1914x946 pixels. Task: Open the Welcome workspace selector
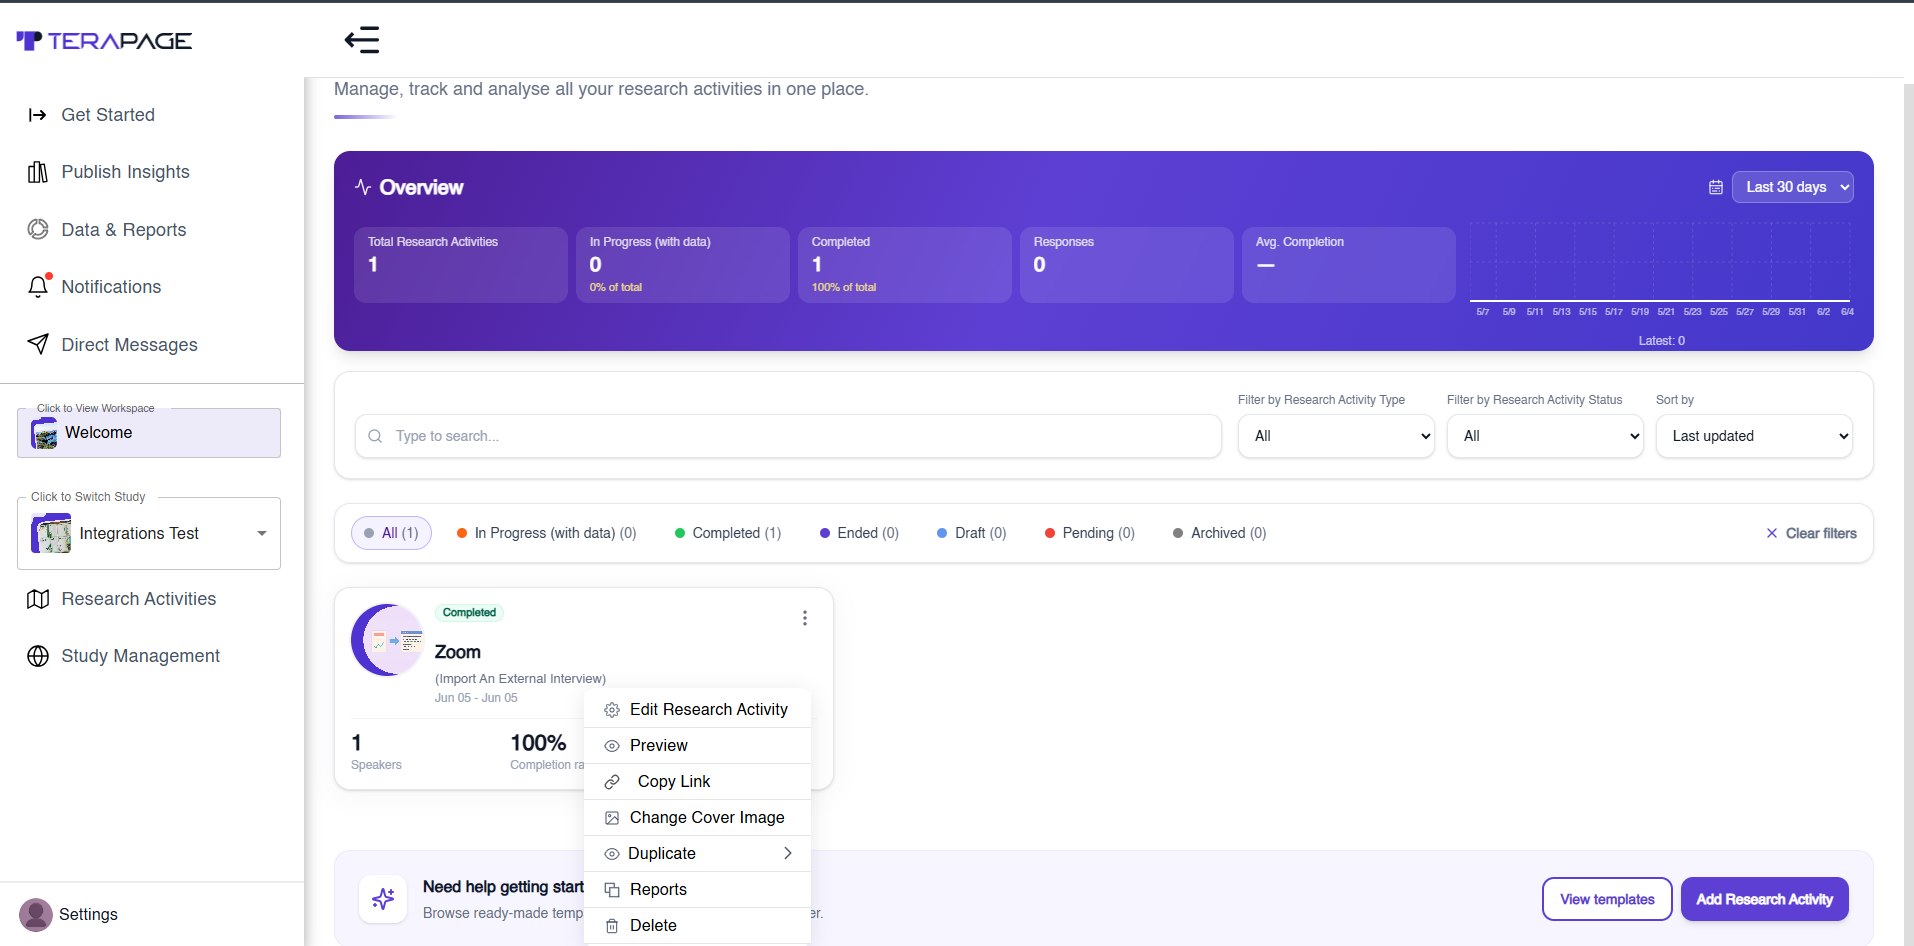tap(149, 433)
